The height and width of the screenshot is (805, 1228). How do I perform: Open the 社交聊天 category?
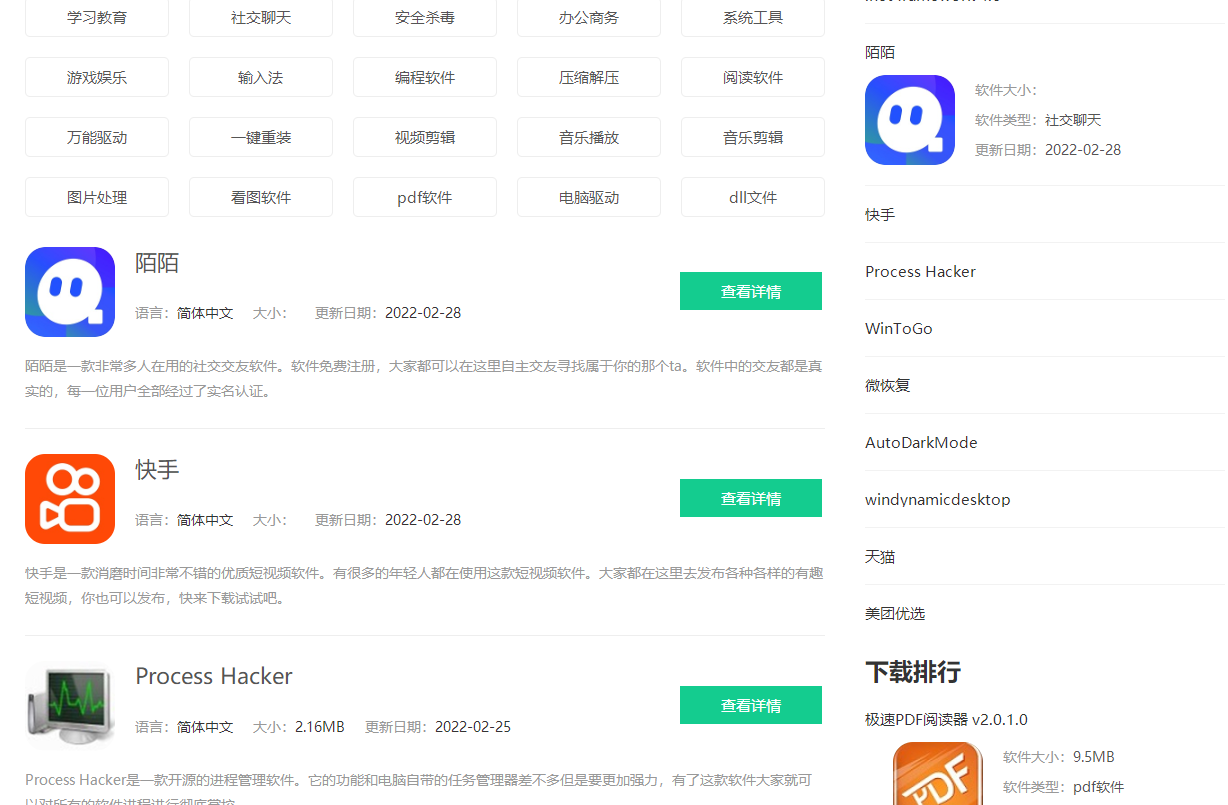260,17
